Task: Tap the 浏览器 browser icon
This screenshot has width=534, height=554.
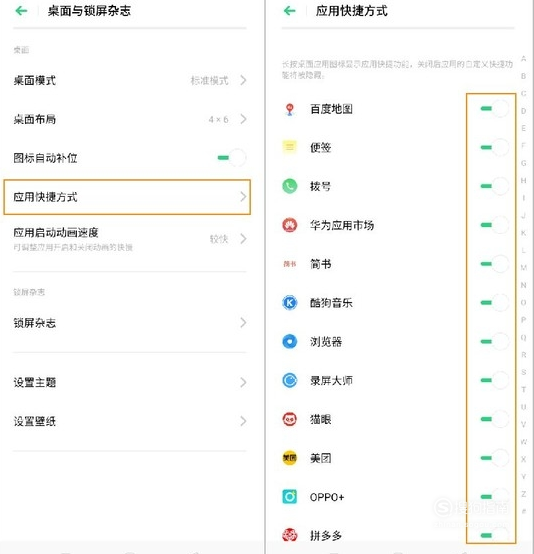Action: pyautogui.click(x=290, y=342)
